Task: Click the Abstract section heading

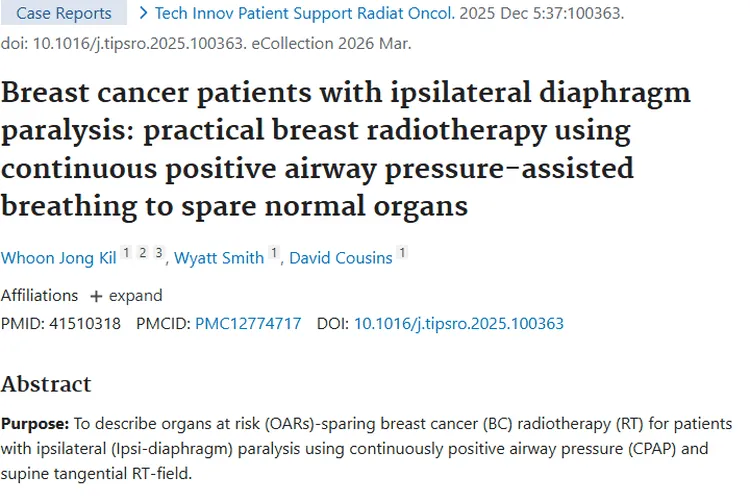Action: 46,384
